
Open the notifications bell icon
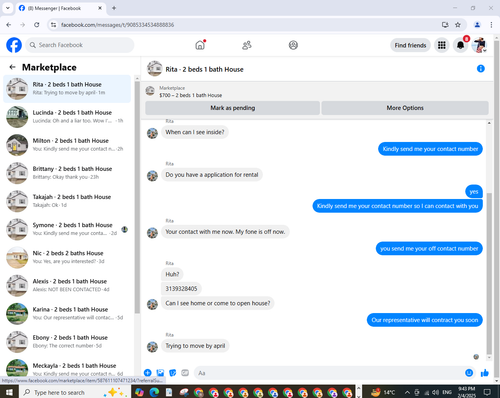460,45
